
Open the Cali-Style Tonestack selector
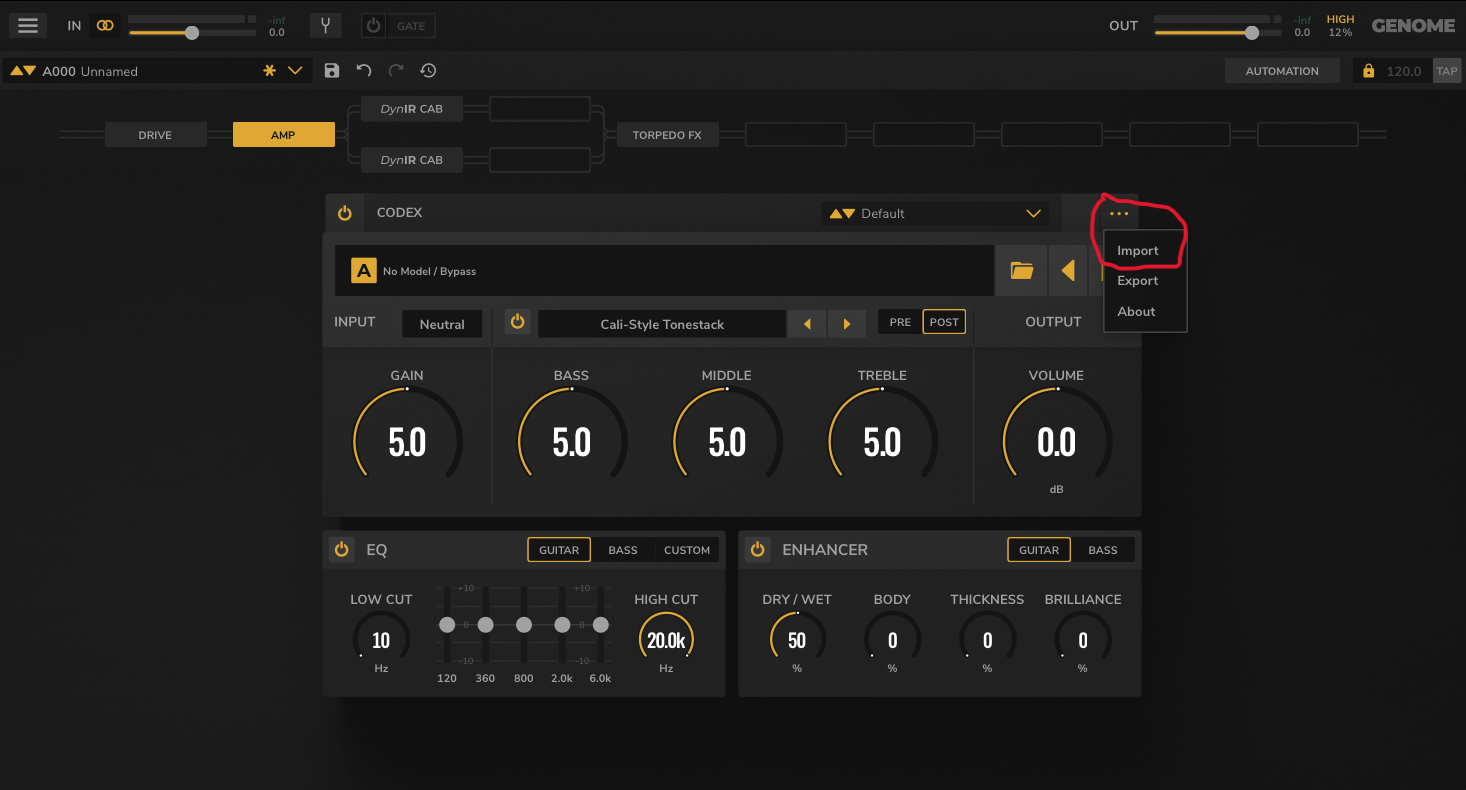pyautogui.click(x=662, y=324)
